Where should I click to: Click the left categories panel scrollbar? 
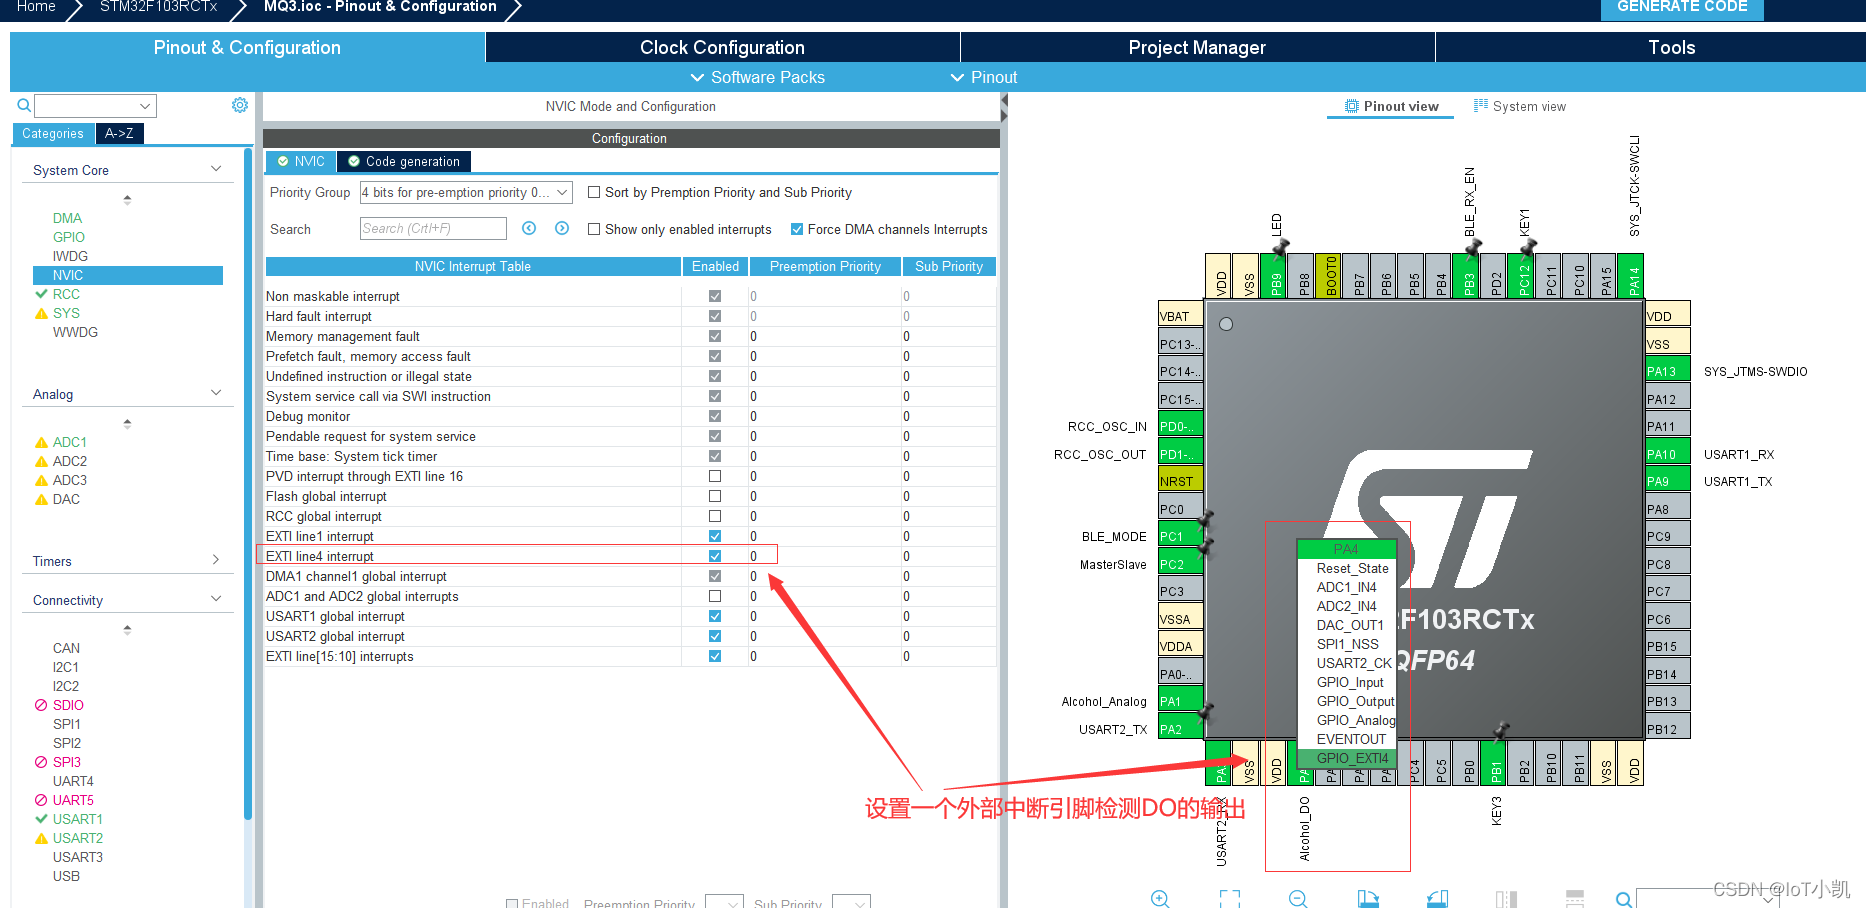coord(248,482)
